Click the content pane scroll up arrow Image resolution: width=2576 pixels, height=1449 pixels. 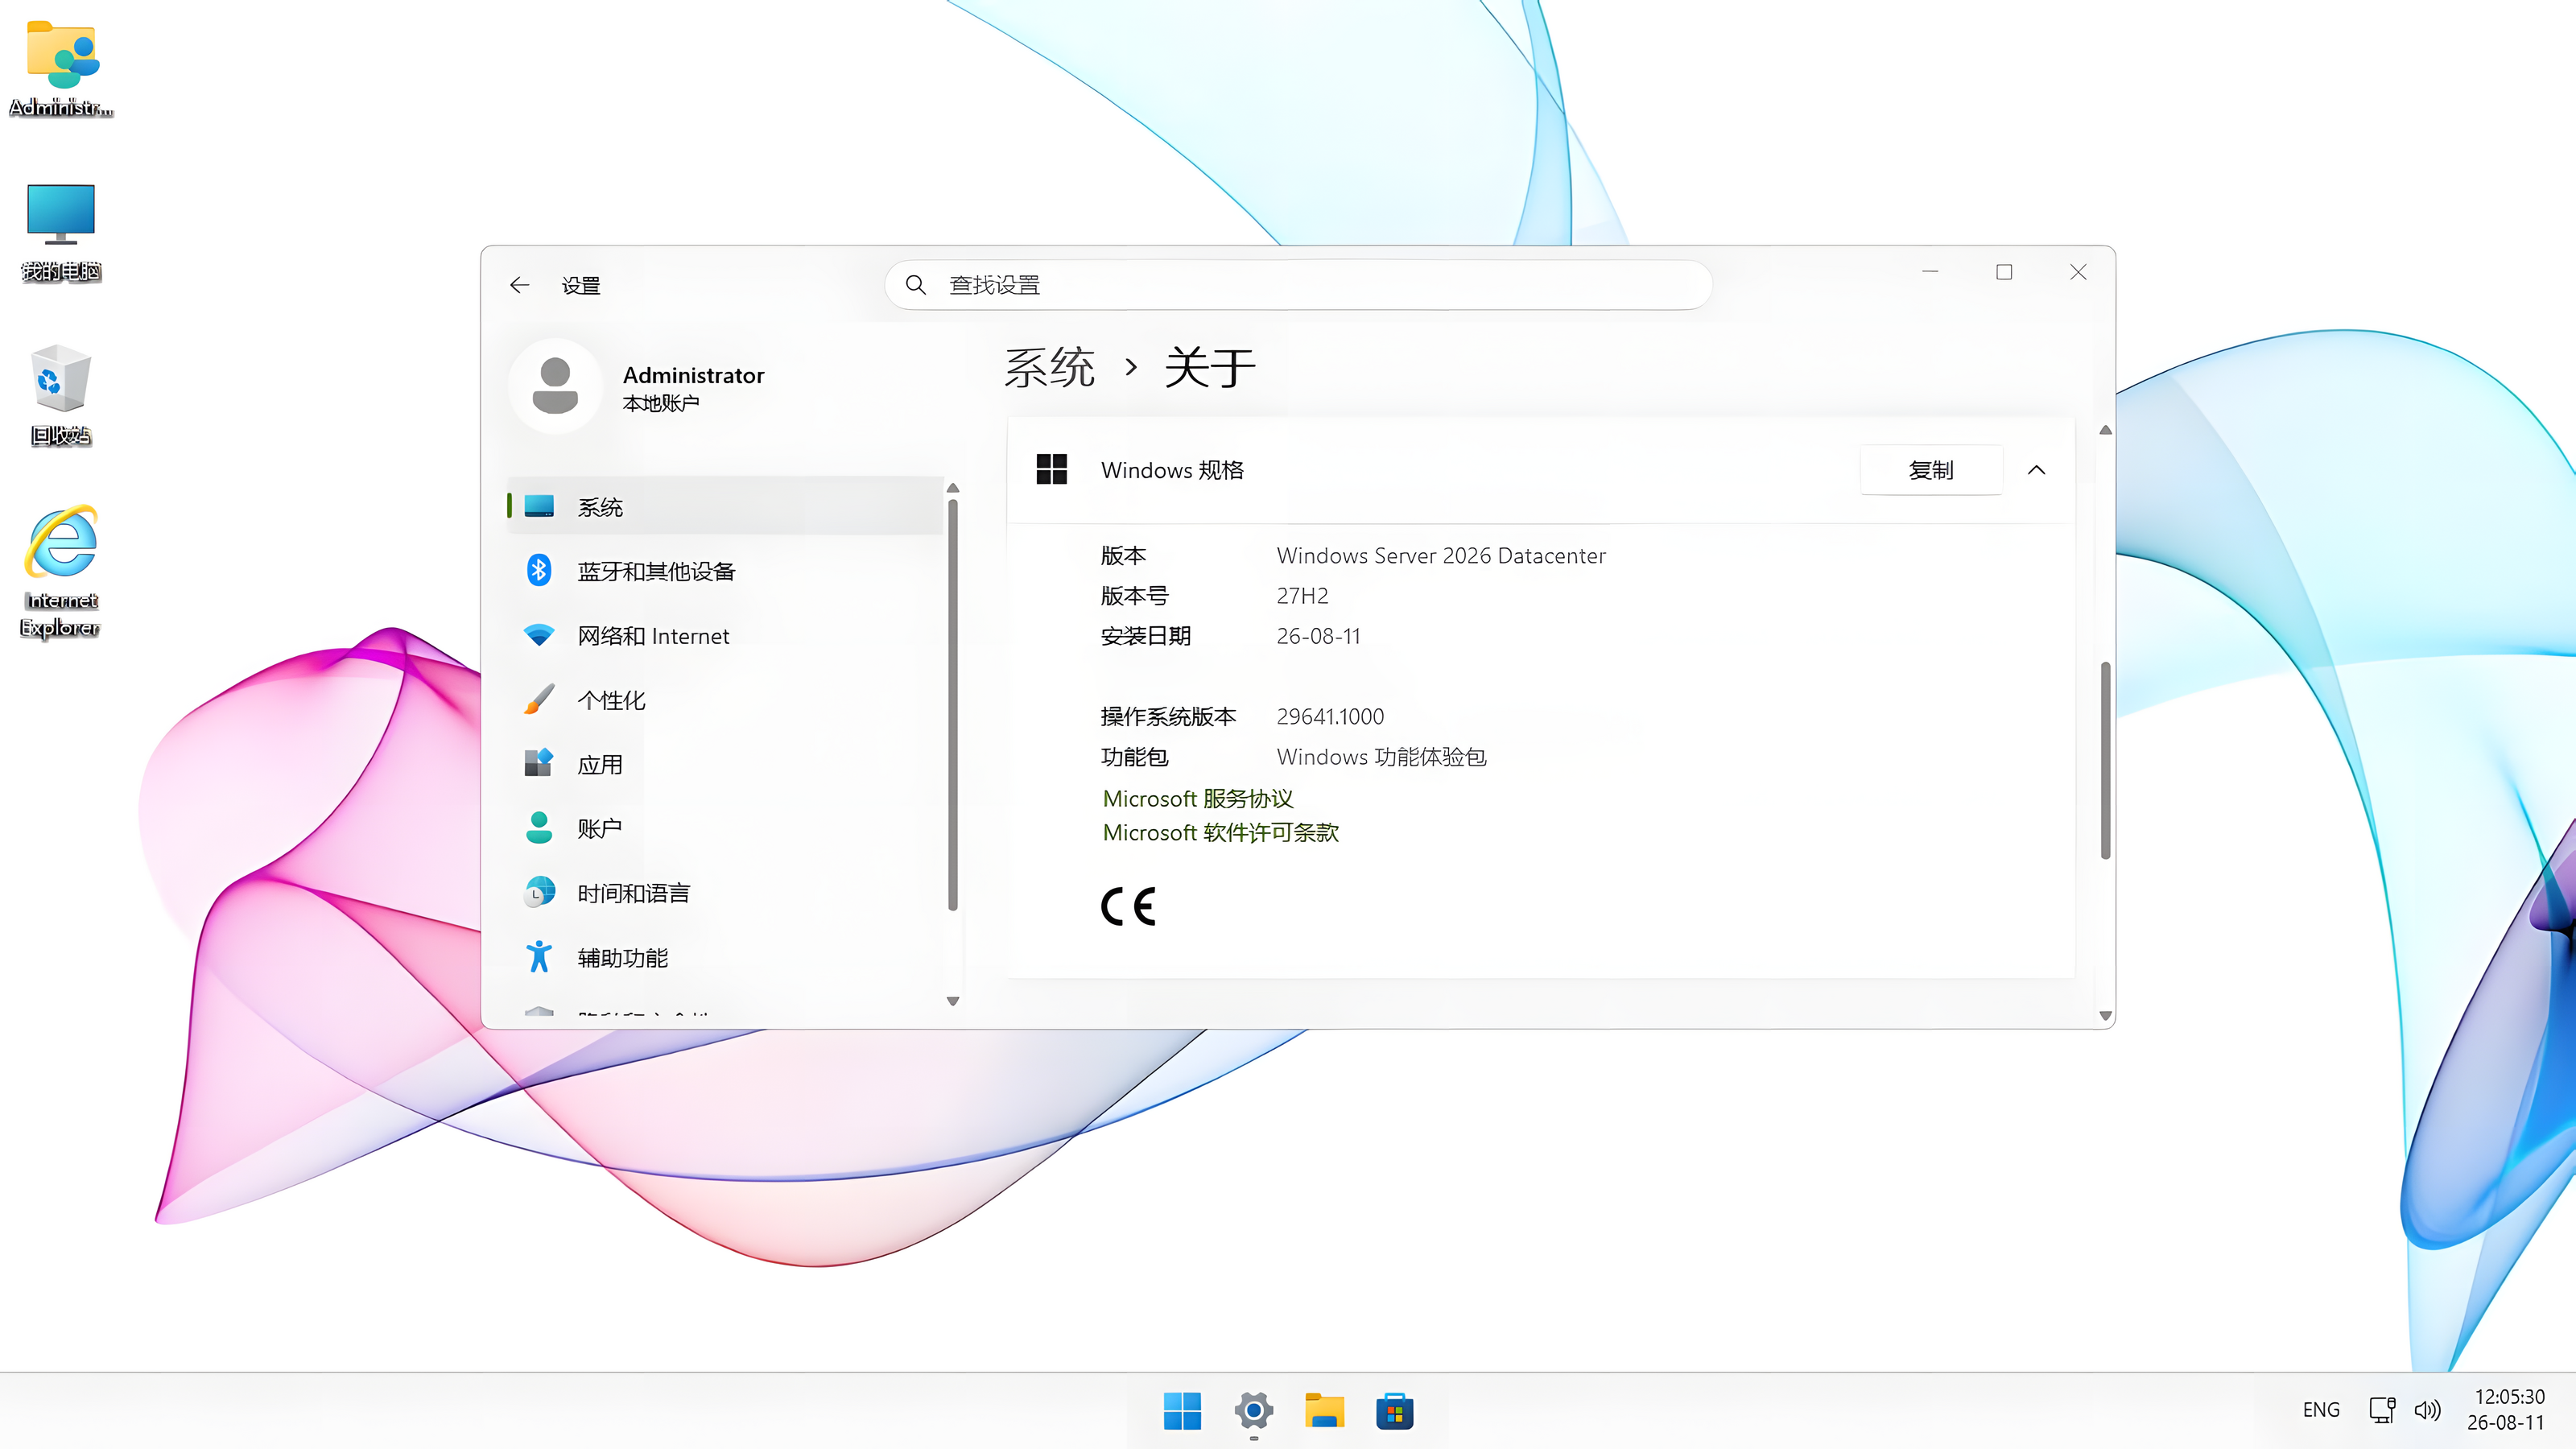(2105, 430)
